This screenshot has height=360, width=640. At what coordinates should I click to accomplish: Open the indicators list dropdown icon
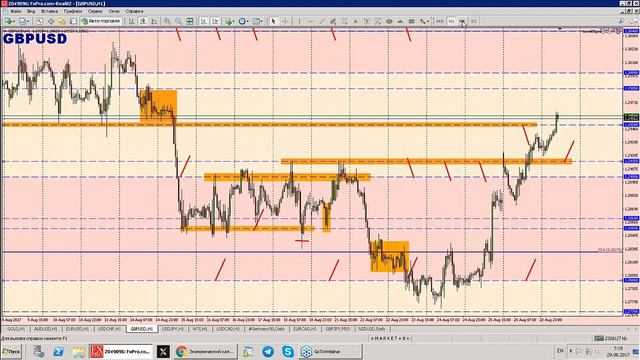coord(229,21)
